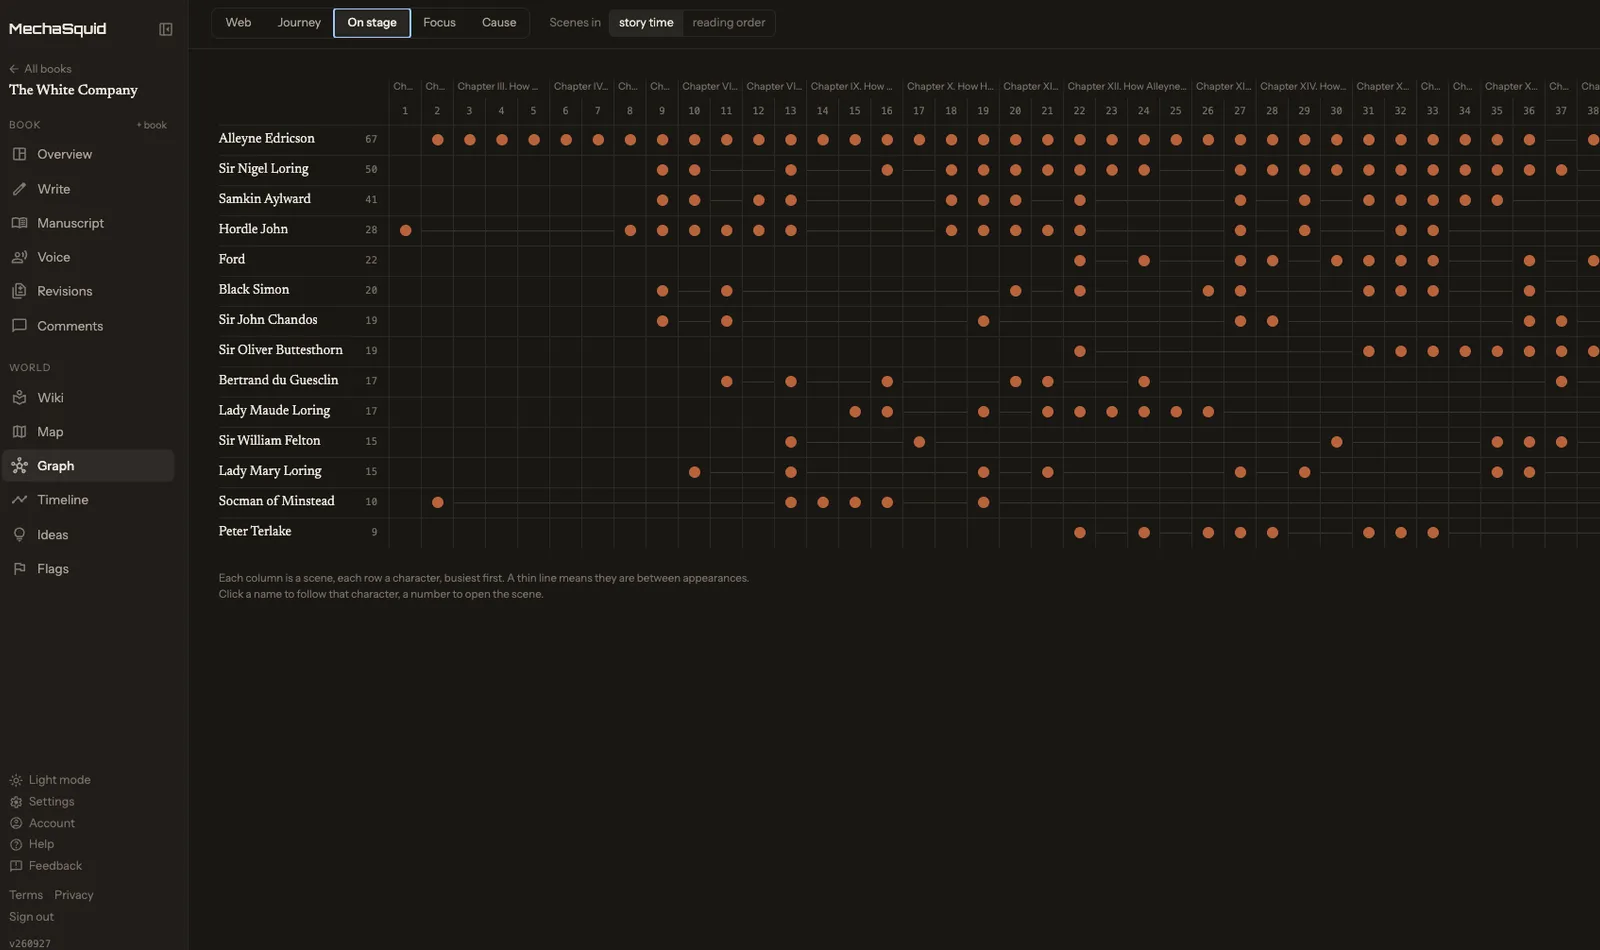Click the Feedback icon
This screenshot has height=950, width=1600.
16,866
